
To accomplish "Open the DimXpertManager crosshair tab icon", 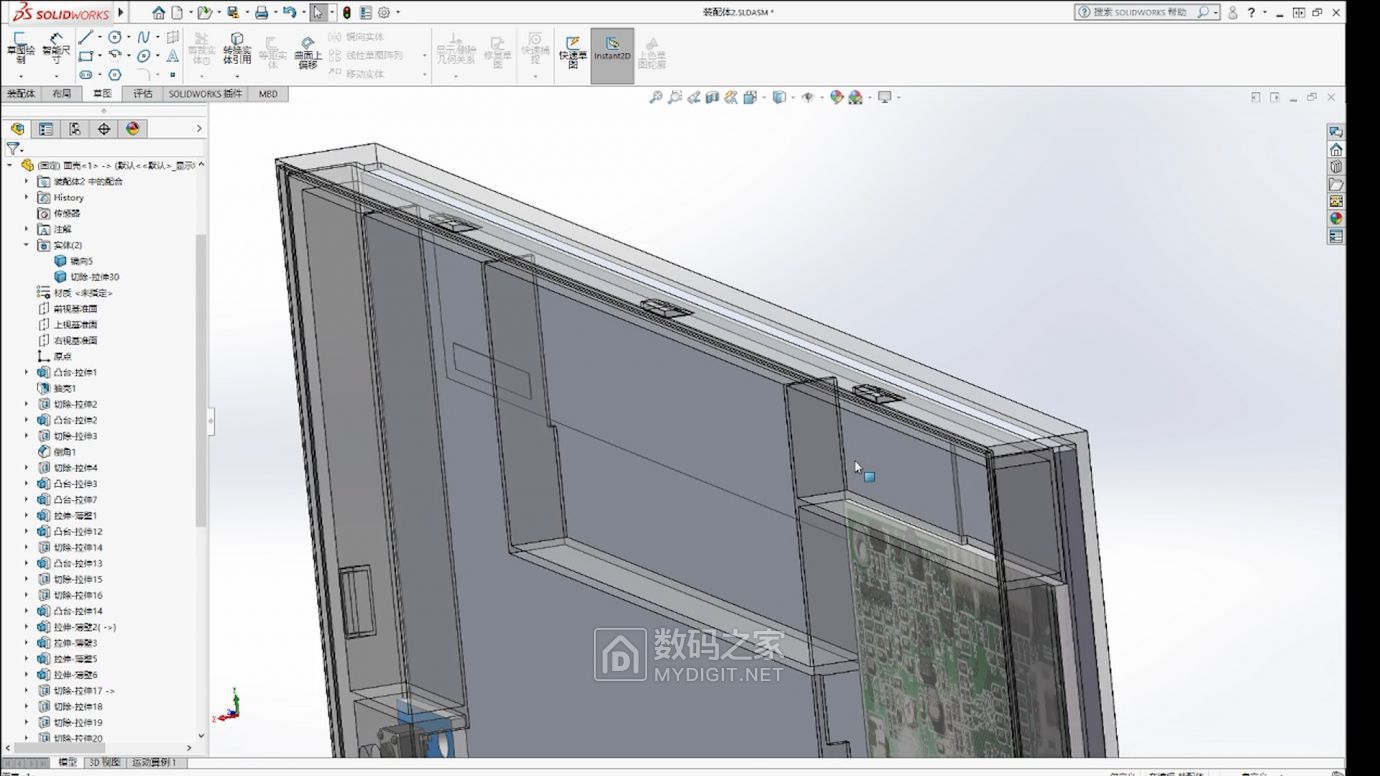I will tap(104, 129).
